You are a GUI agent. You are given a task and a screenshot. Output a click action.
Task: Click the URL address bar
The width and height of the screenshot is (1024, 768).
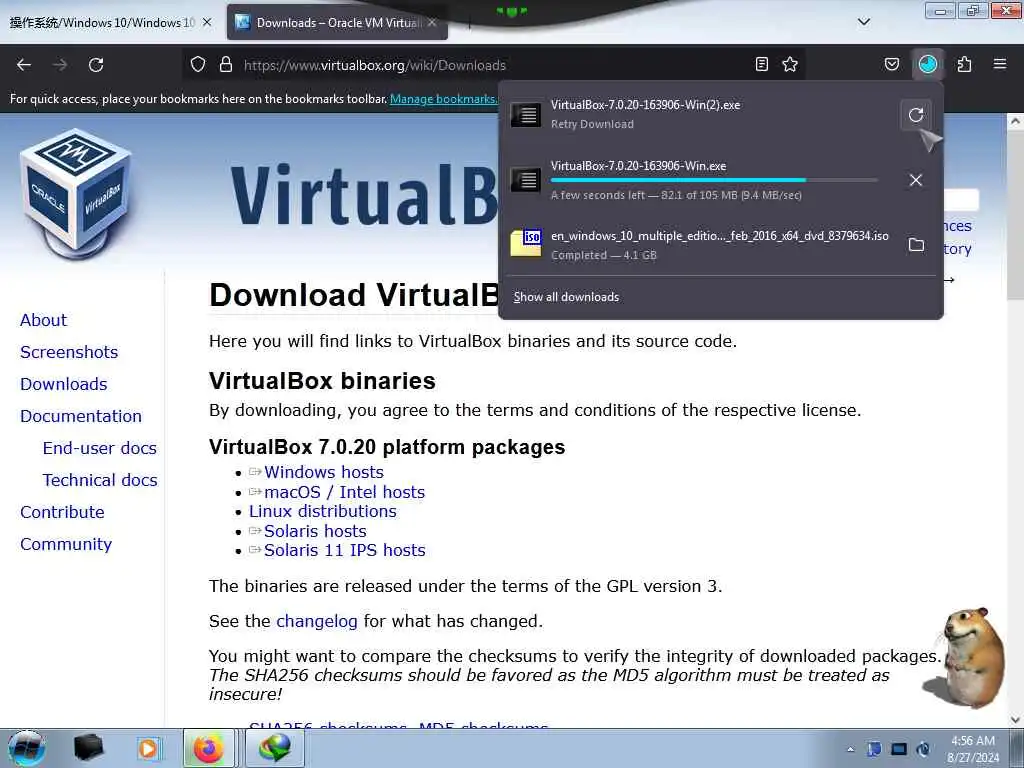pyautogui.click(x=494, y=65)
